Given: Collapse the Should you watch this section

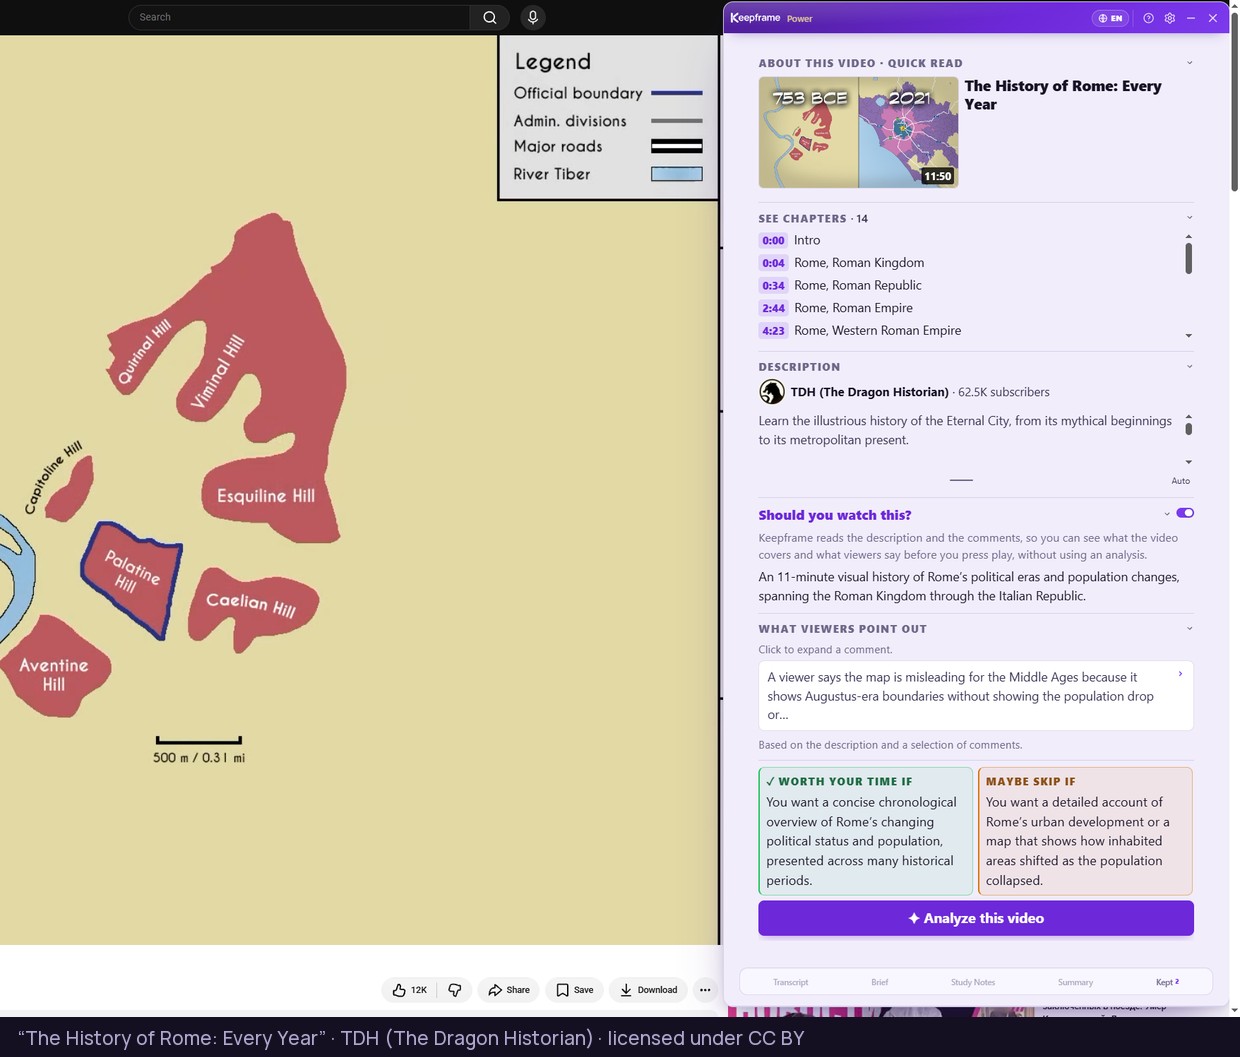Looking at the screenshot, I should [1167, 514].
